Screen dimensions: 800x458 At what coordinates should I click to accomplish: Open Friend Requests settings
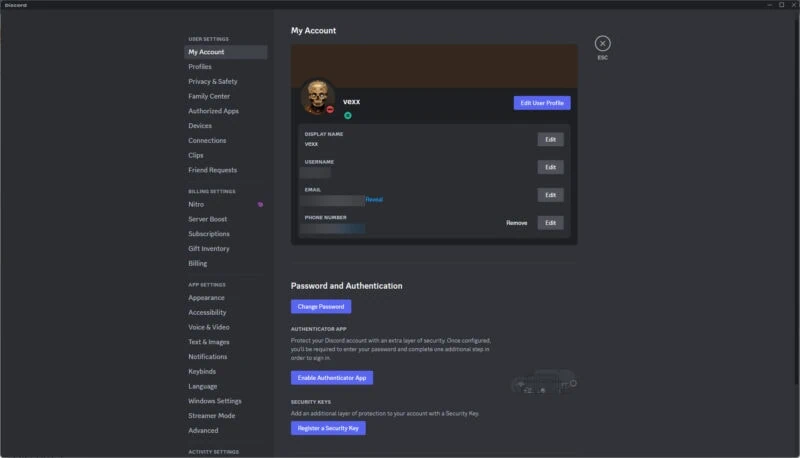coord(226,170)
